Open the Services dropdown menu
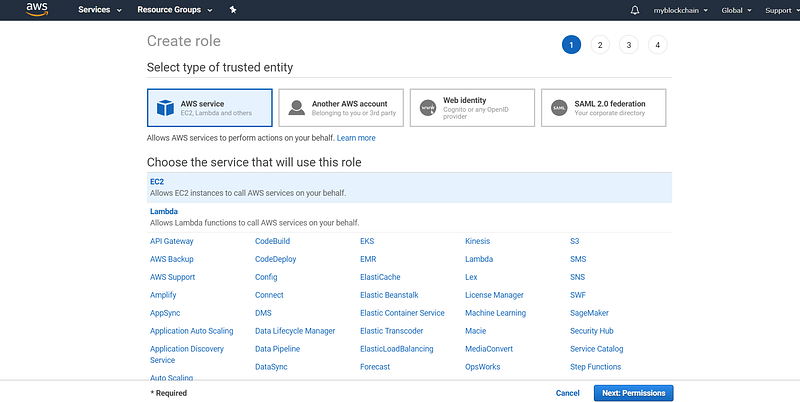 pos(100,10)
